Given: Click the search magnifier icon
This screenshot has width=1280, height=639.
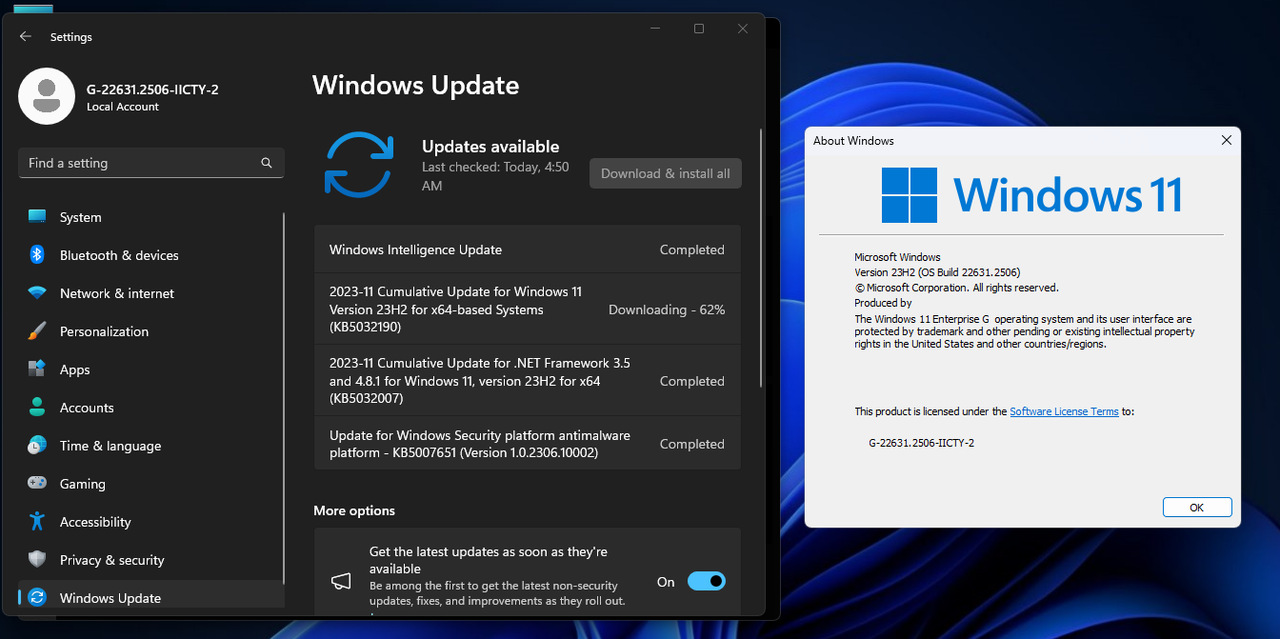Looking at the screenshot, I should (267, 163).
